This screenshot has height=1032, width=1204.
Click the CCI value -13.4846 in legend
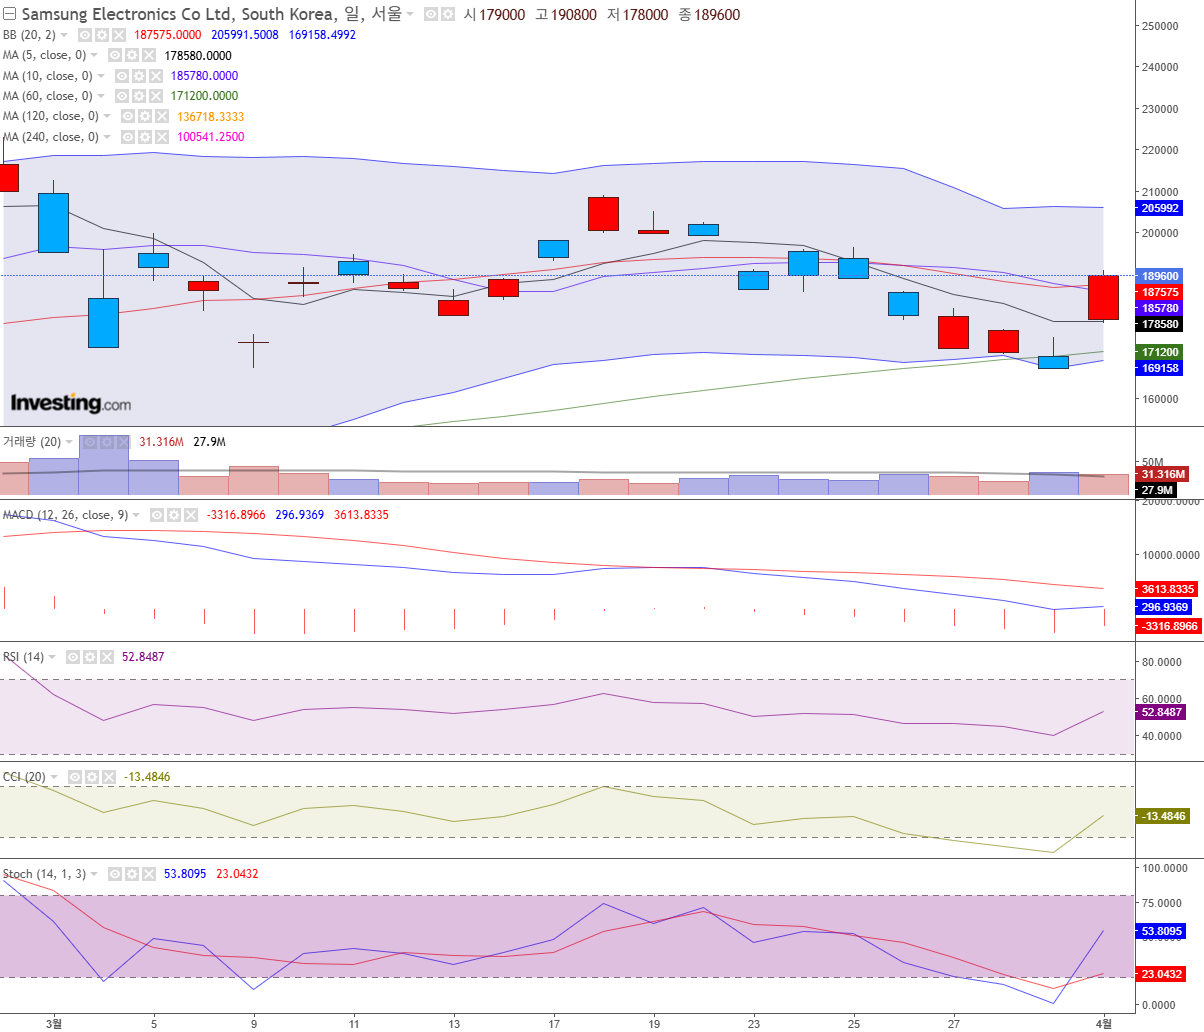(x=147, y=777)
